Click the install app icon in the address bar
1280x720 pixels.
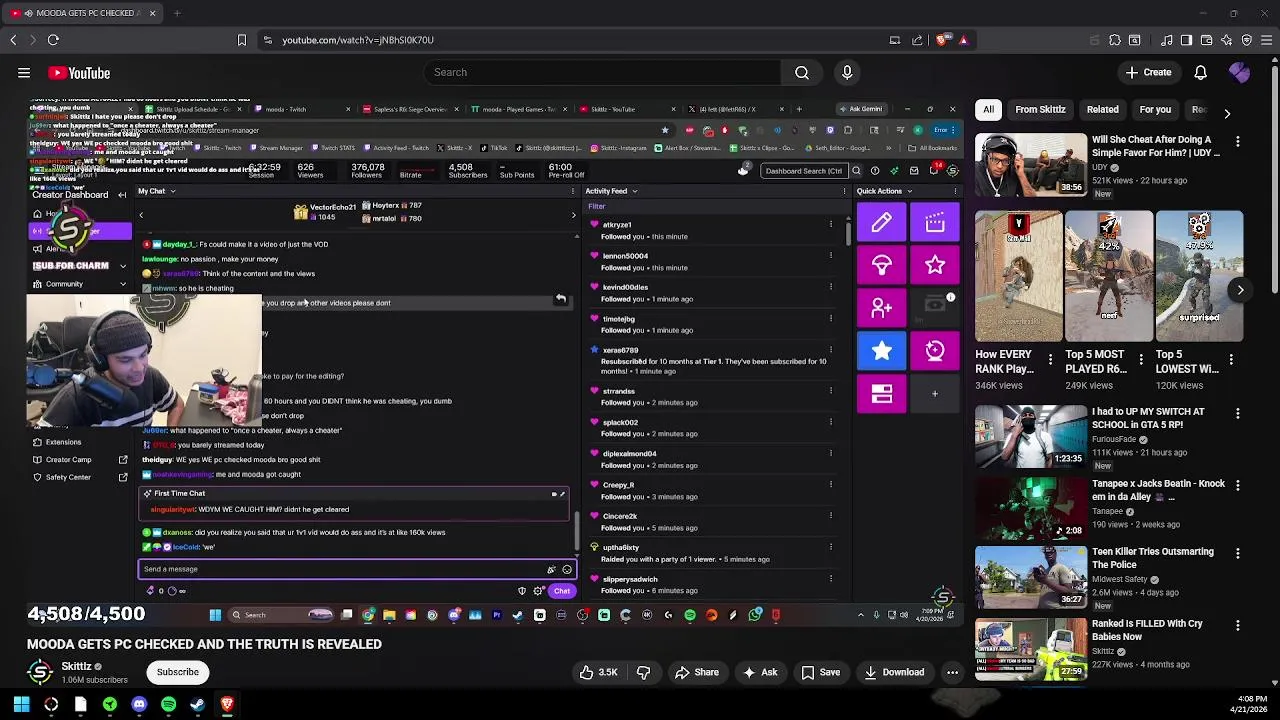click(x=895, y=40)
